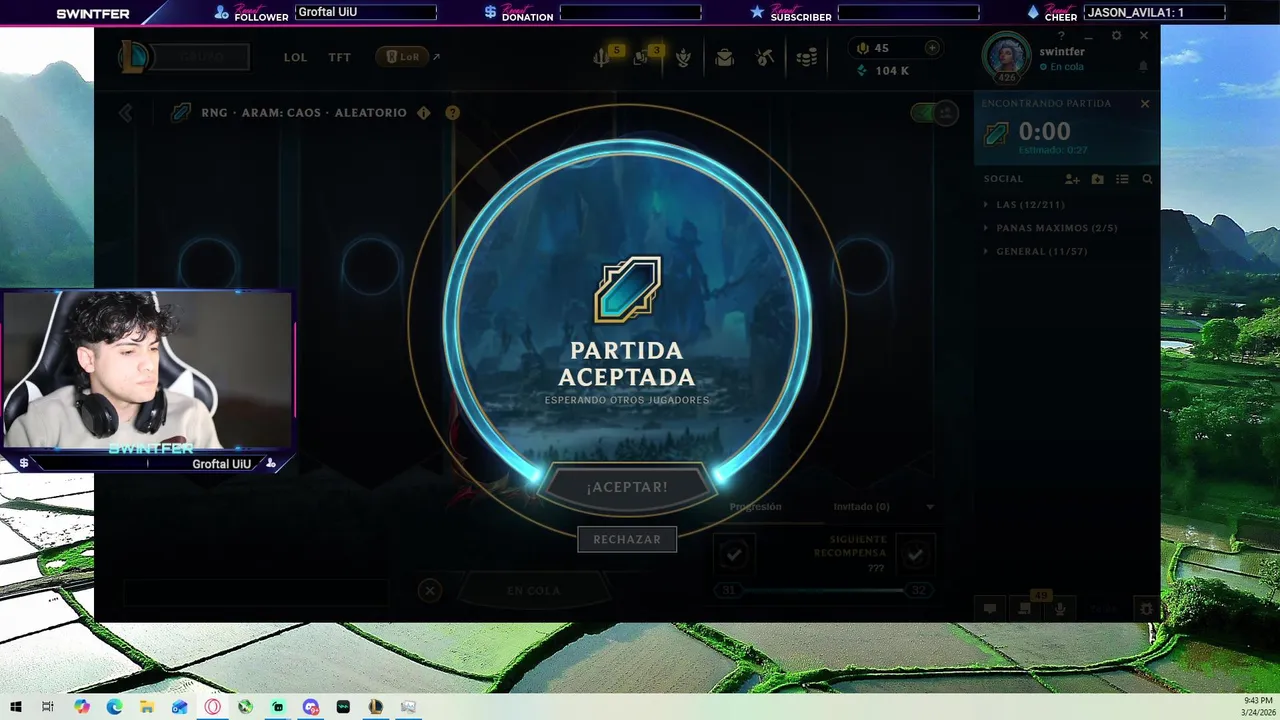1280x720 pixels.
Task: Toggle the open party switch
Action: point(934,113)
